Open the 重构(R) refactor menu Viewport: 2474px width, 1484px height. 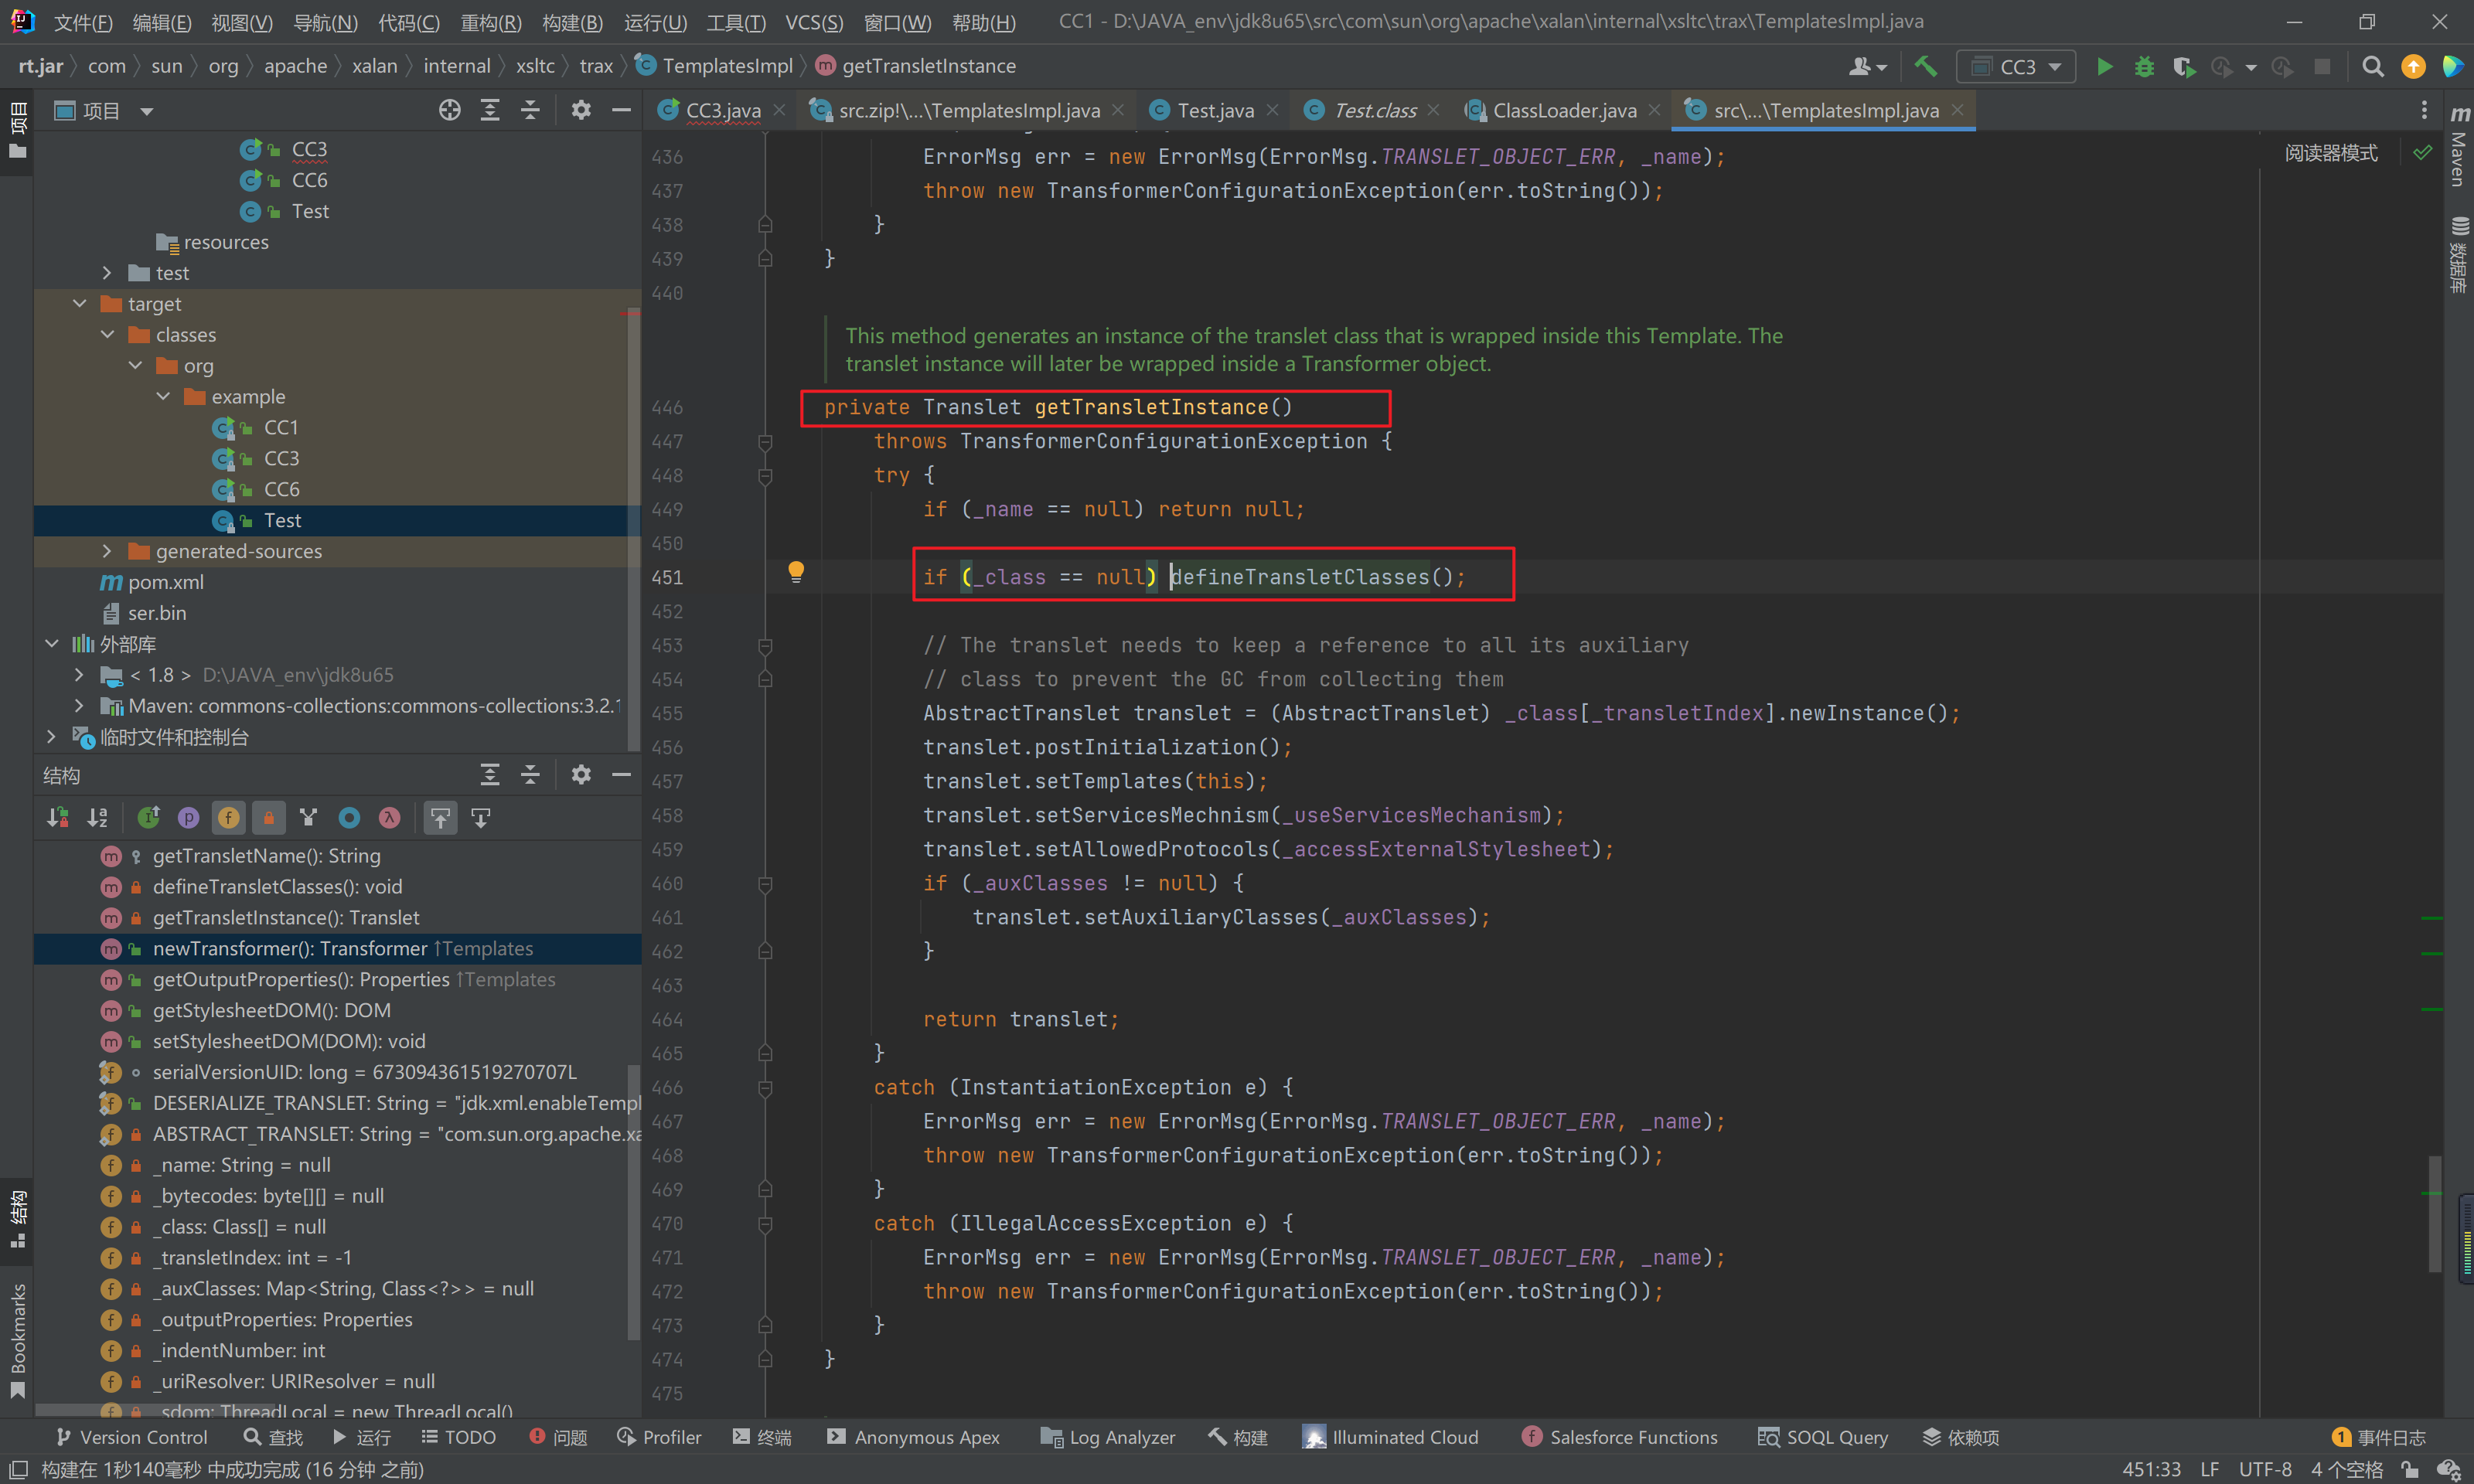[490, 22]
